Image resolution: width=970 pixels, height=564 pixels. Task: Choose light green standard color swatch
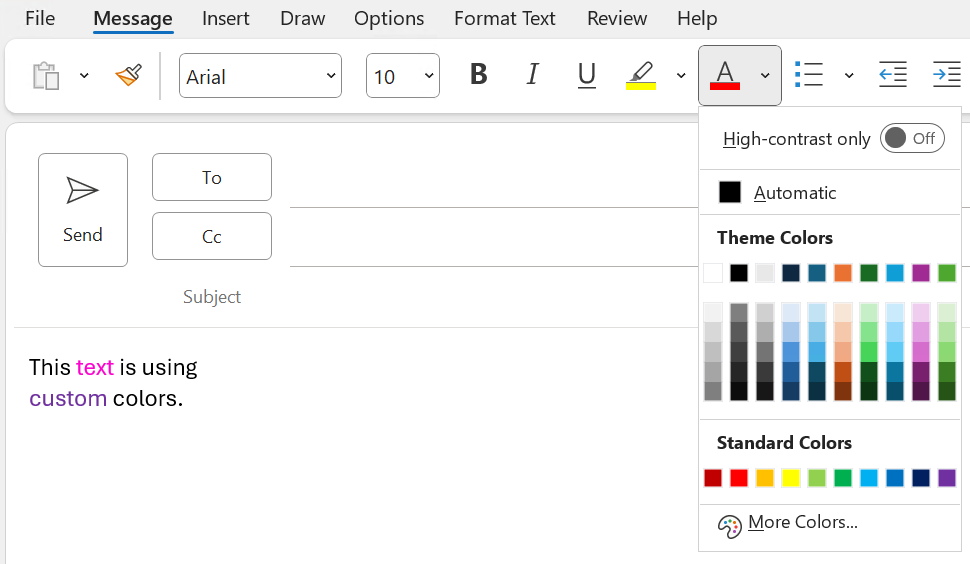(x=817, y=477)
